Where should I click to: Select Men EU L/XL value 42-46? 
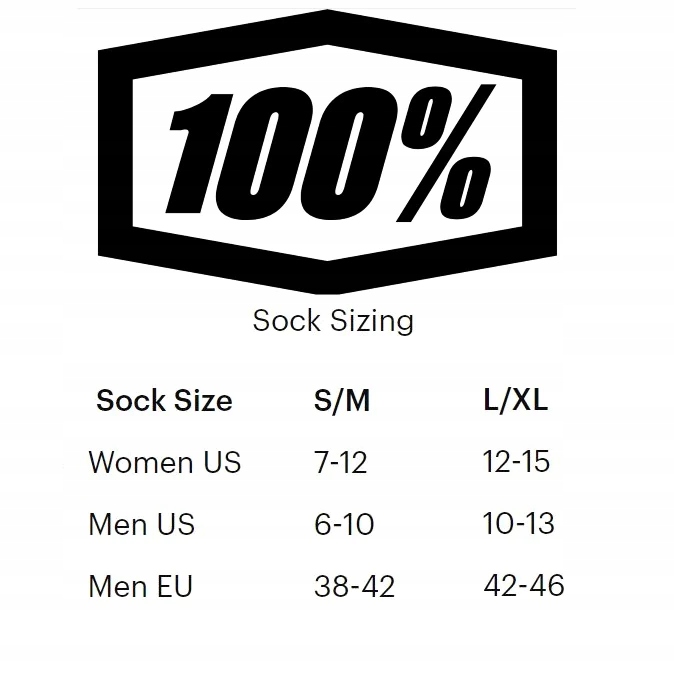524,585
